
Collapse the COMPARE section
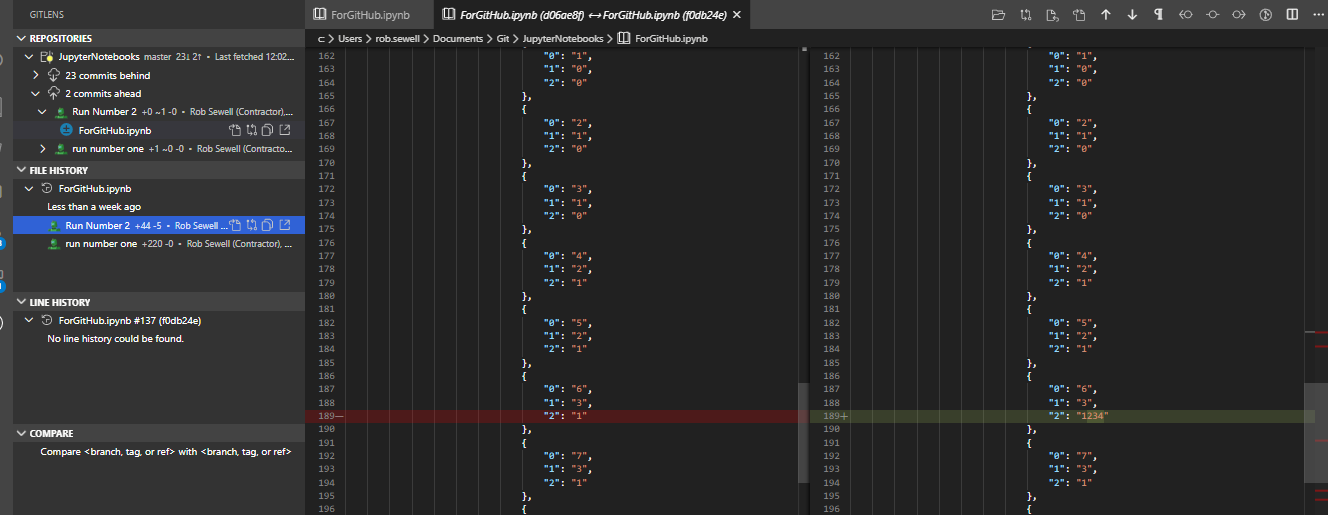[22, 434]
